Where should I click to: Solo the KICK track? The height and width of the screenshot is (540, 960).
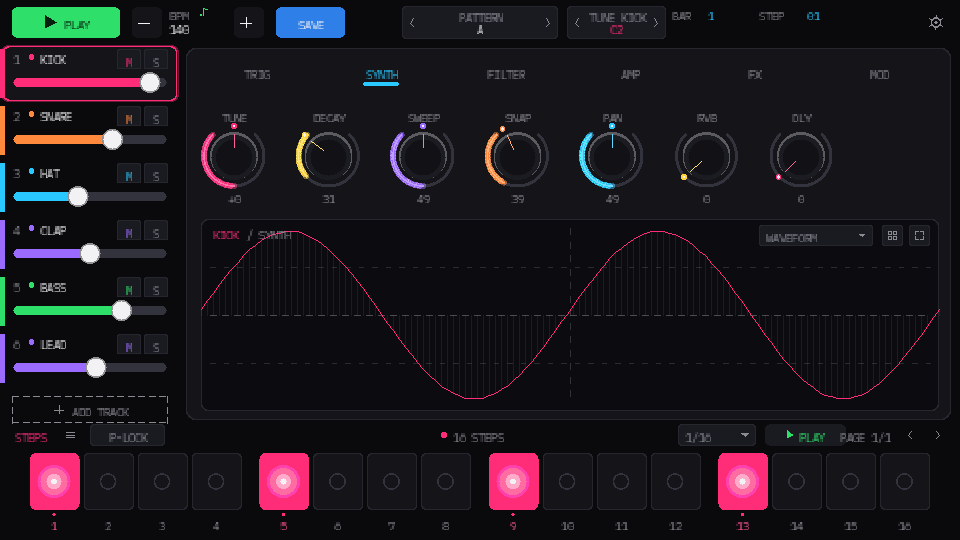(156, 61)
